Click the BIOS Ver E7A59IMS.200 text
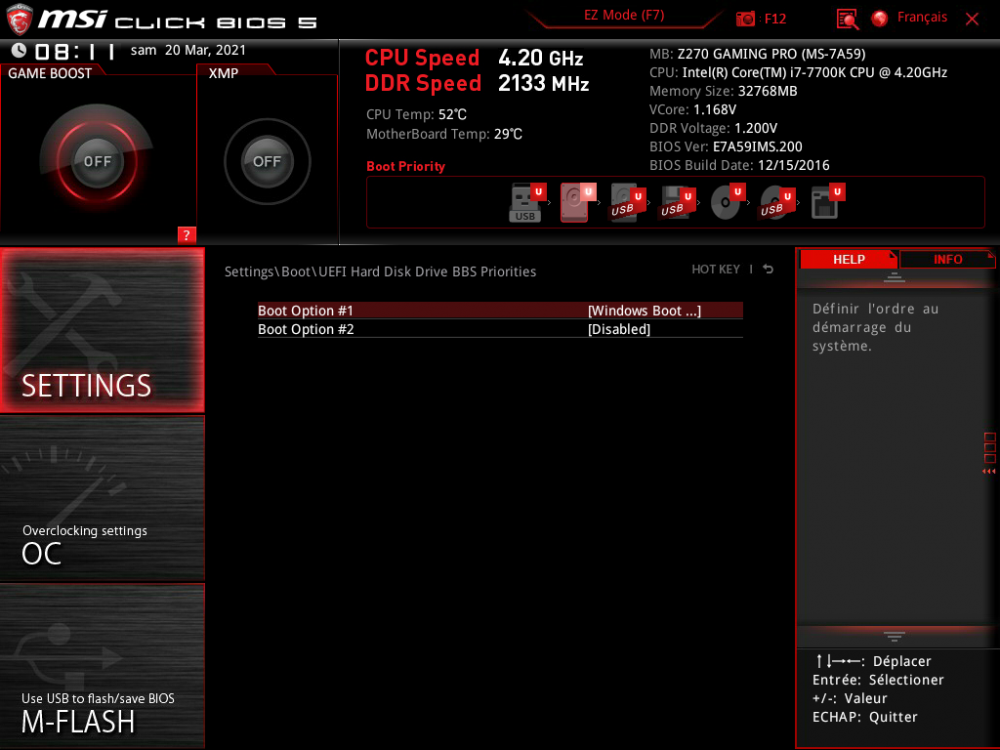This screenshot has width=1000, height=750. click(x=726, y=147)
